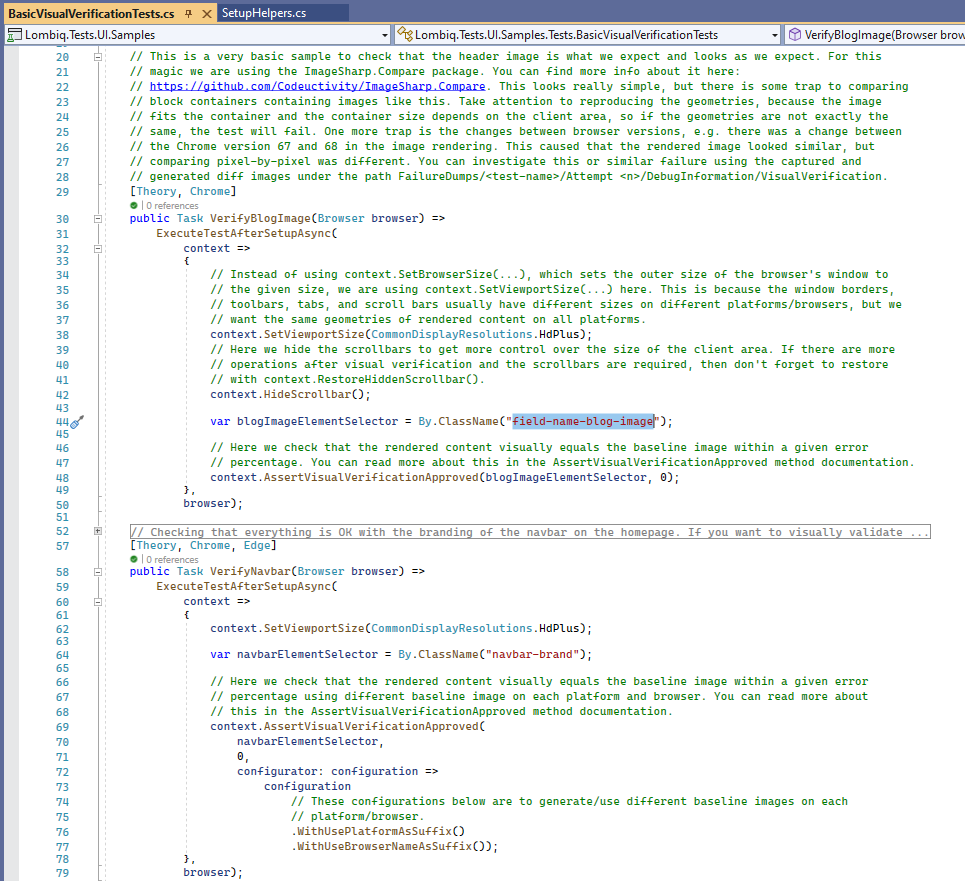Click 'configurator:' parameter name on line 72
This screenshot has height=881, width=965.
281,771
